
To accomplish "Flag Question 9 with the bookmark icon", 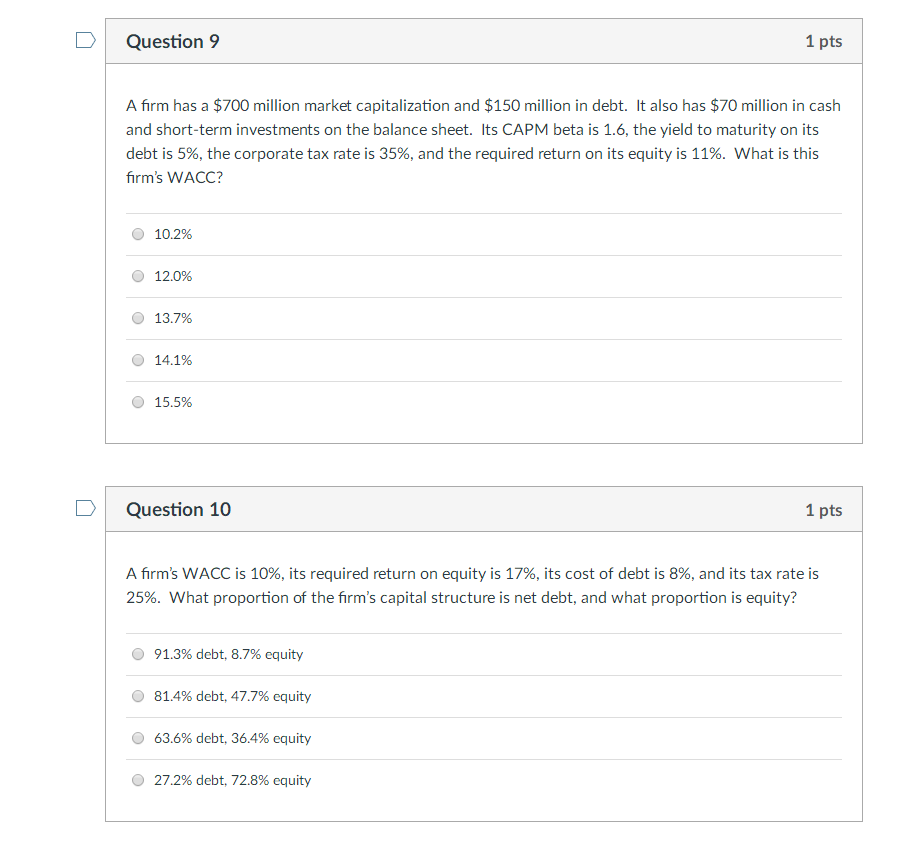I will coord(86,41).
